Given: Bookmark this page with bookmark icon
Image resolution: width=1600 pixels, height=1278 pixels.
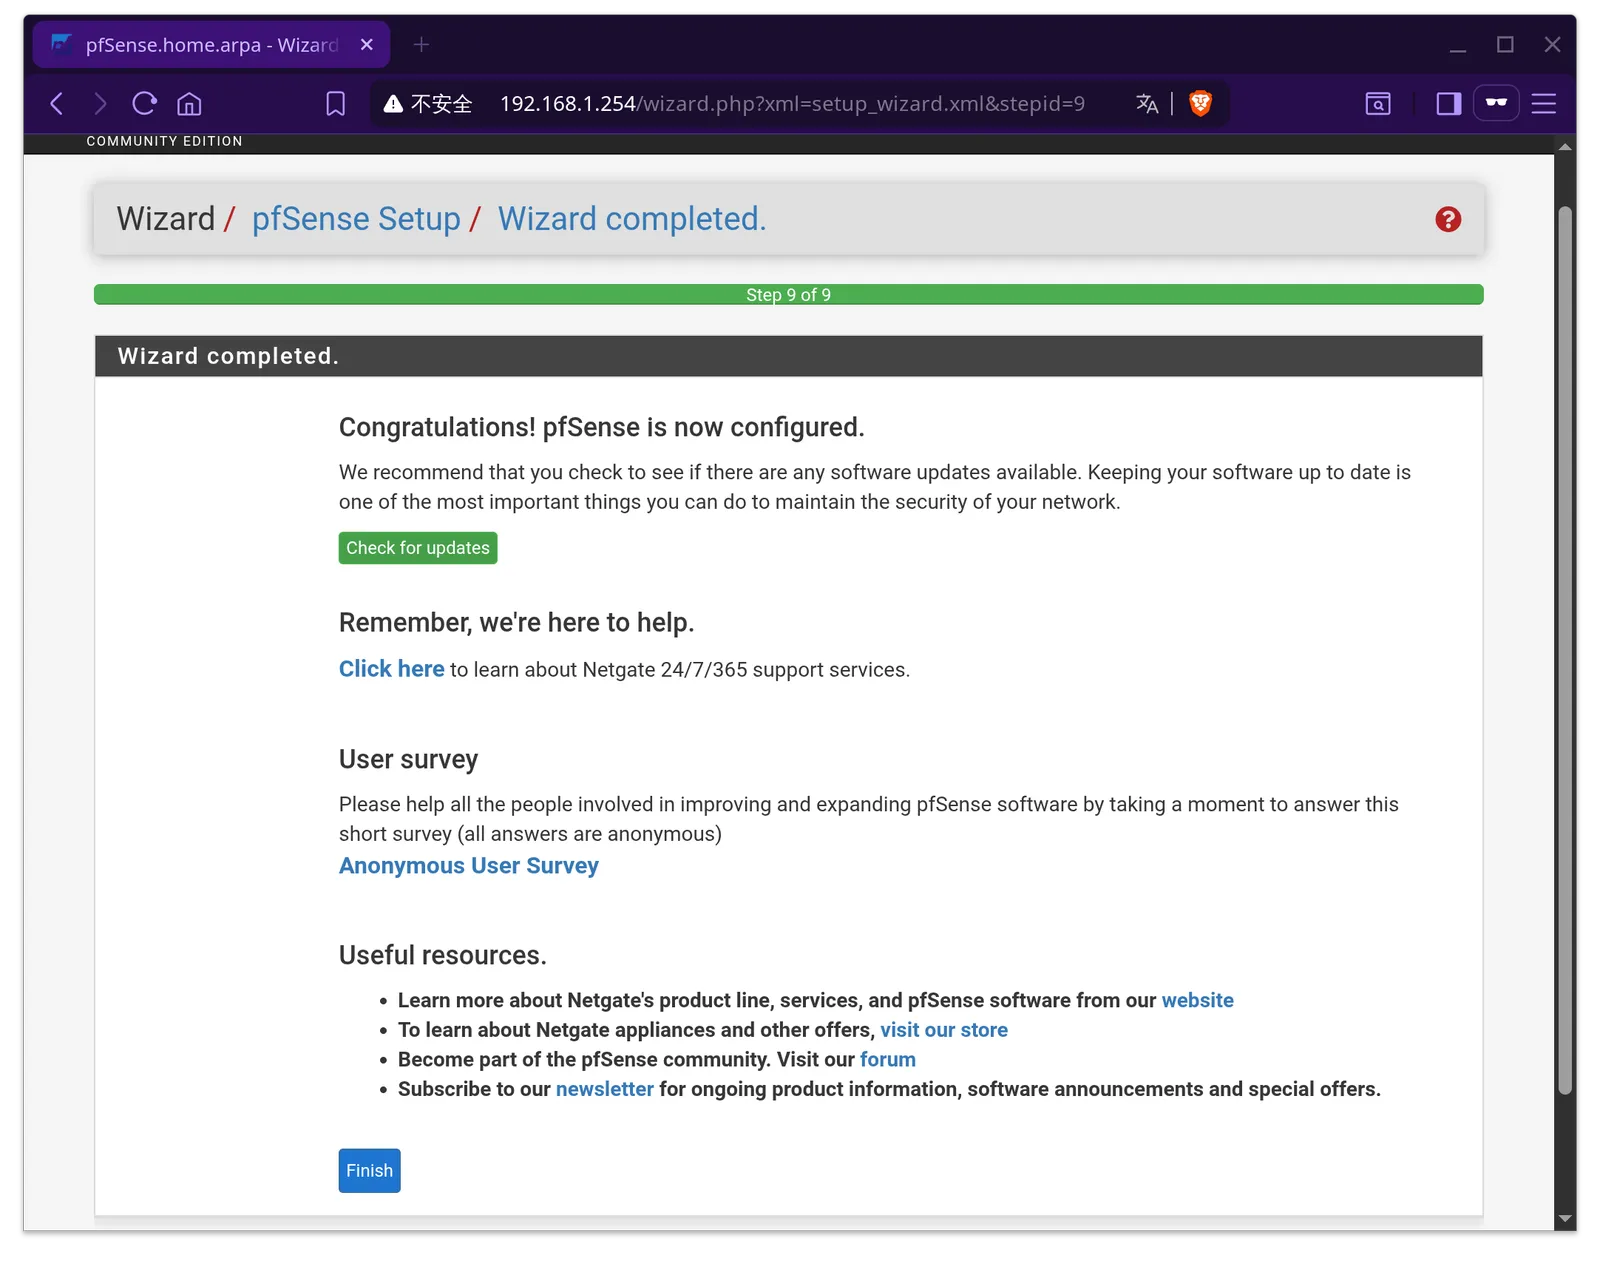Looking at the screenshot, I should coord(336,103).
